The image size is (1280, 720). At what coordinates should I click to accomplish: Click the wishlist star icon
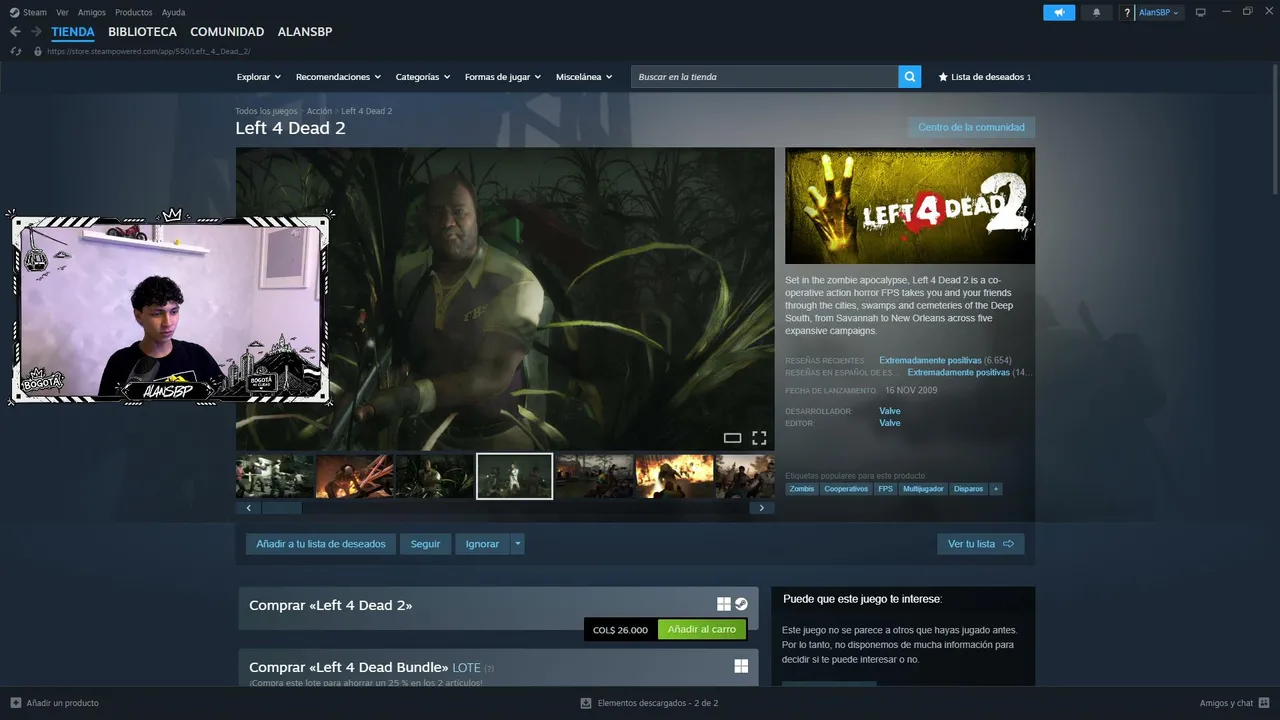point(943,77)
